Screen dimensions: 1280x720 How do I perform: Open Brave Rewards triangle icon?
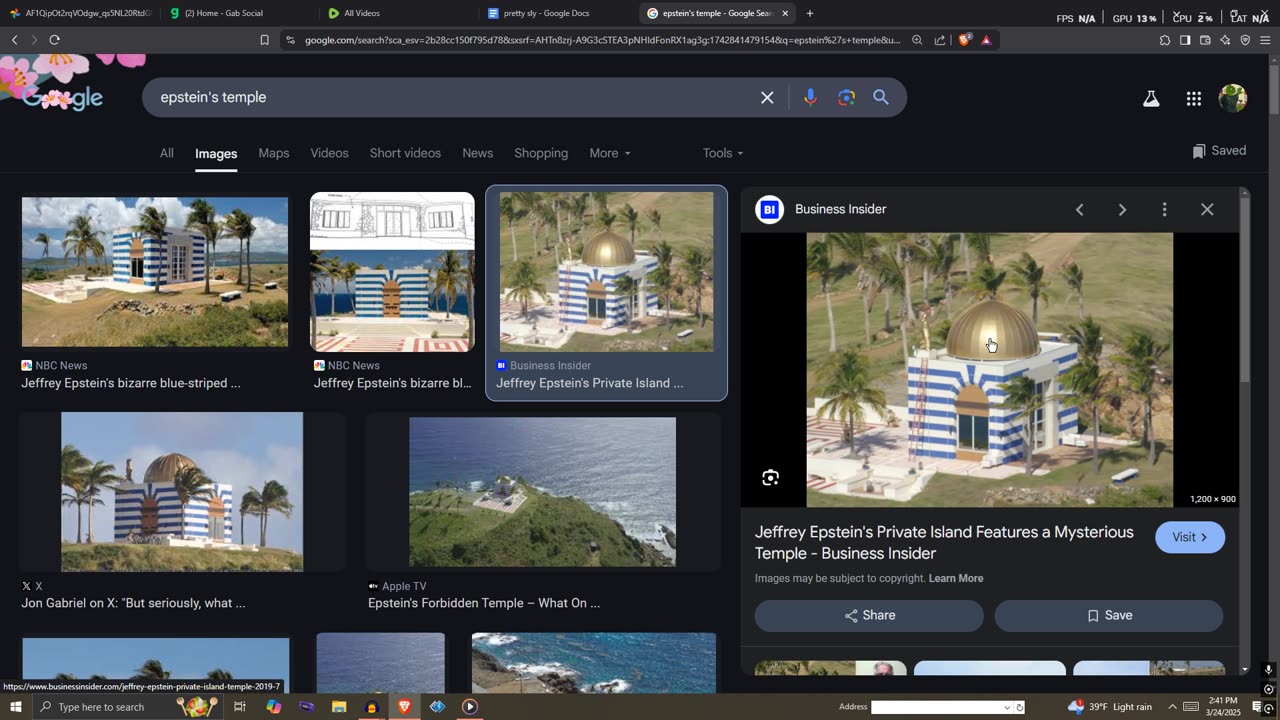coord(986,40)
